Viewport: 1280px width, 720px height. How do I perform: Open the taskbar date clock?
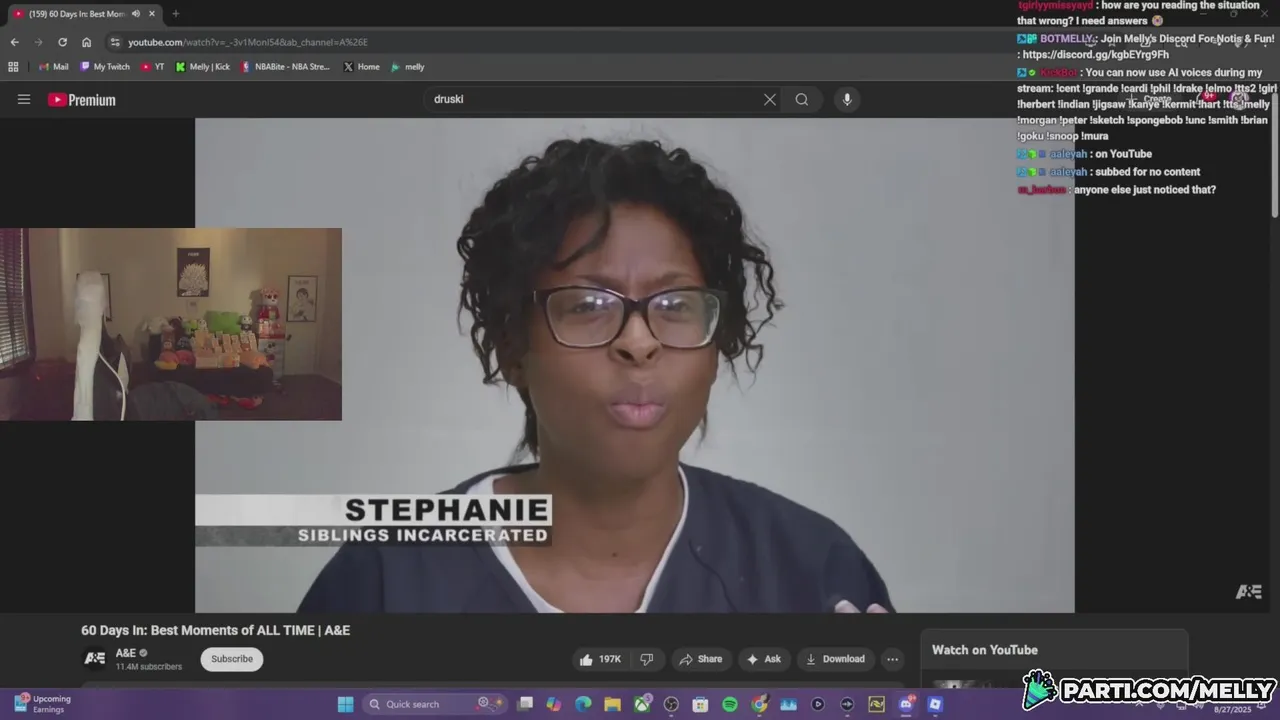(1233, 709)
